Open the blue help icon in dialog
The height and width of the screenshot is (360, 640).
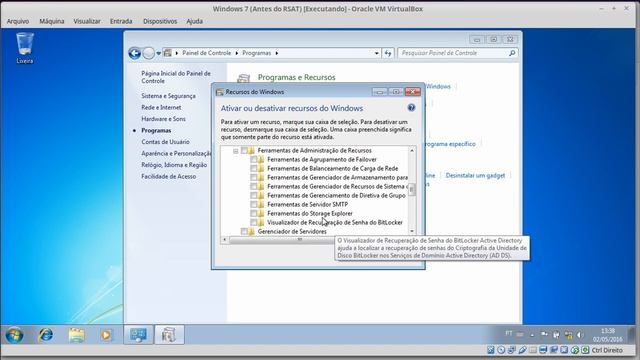coord(411,108)
